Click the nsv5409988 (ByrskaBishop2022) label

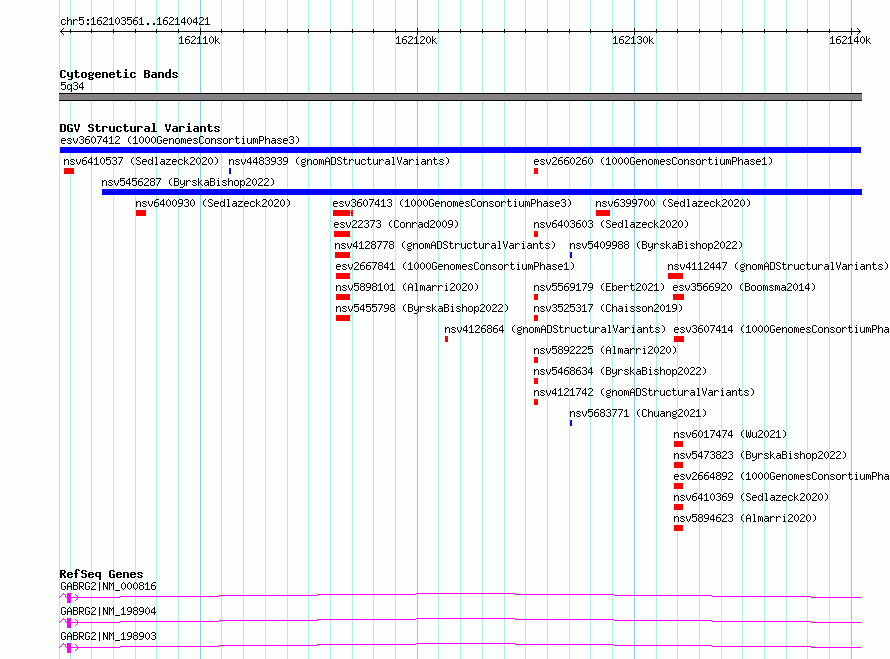click(x=656, y=245)
